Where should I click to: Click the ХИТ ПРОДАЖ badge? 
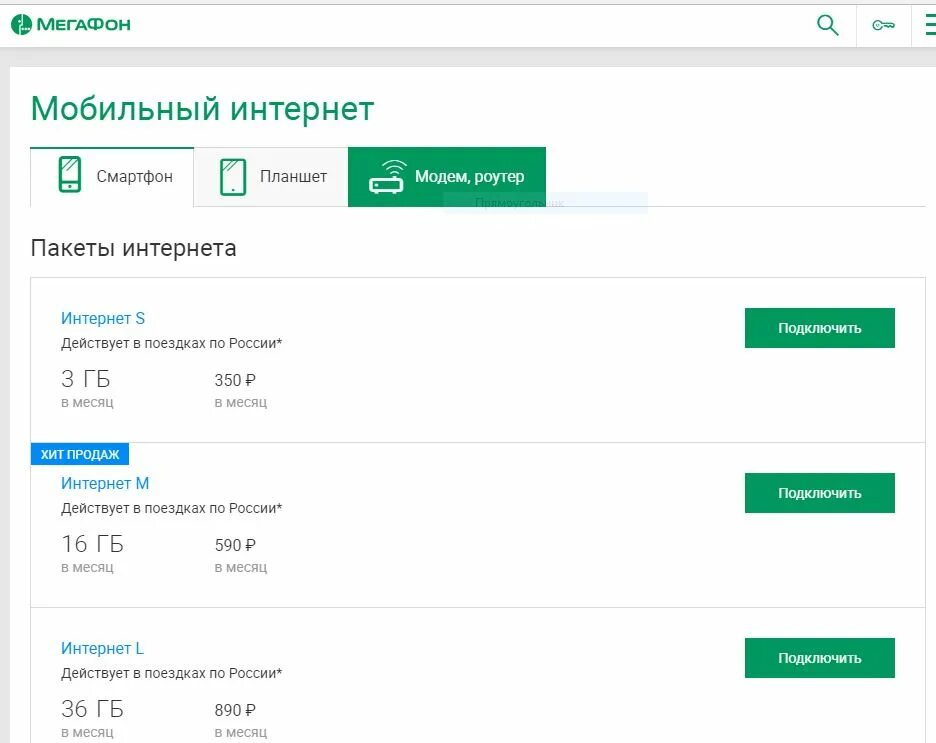tap(80, 454)
